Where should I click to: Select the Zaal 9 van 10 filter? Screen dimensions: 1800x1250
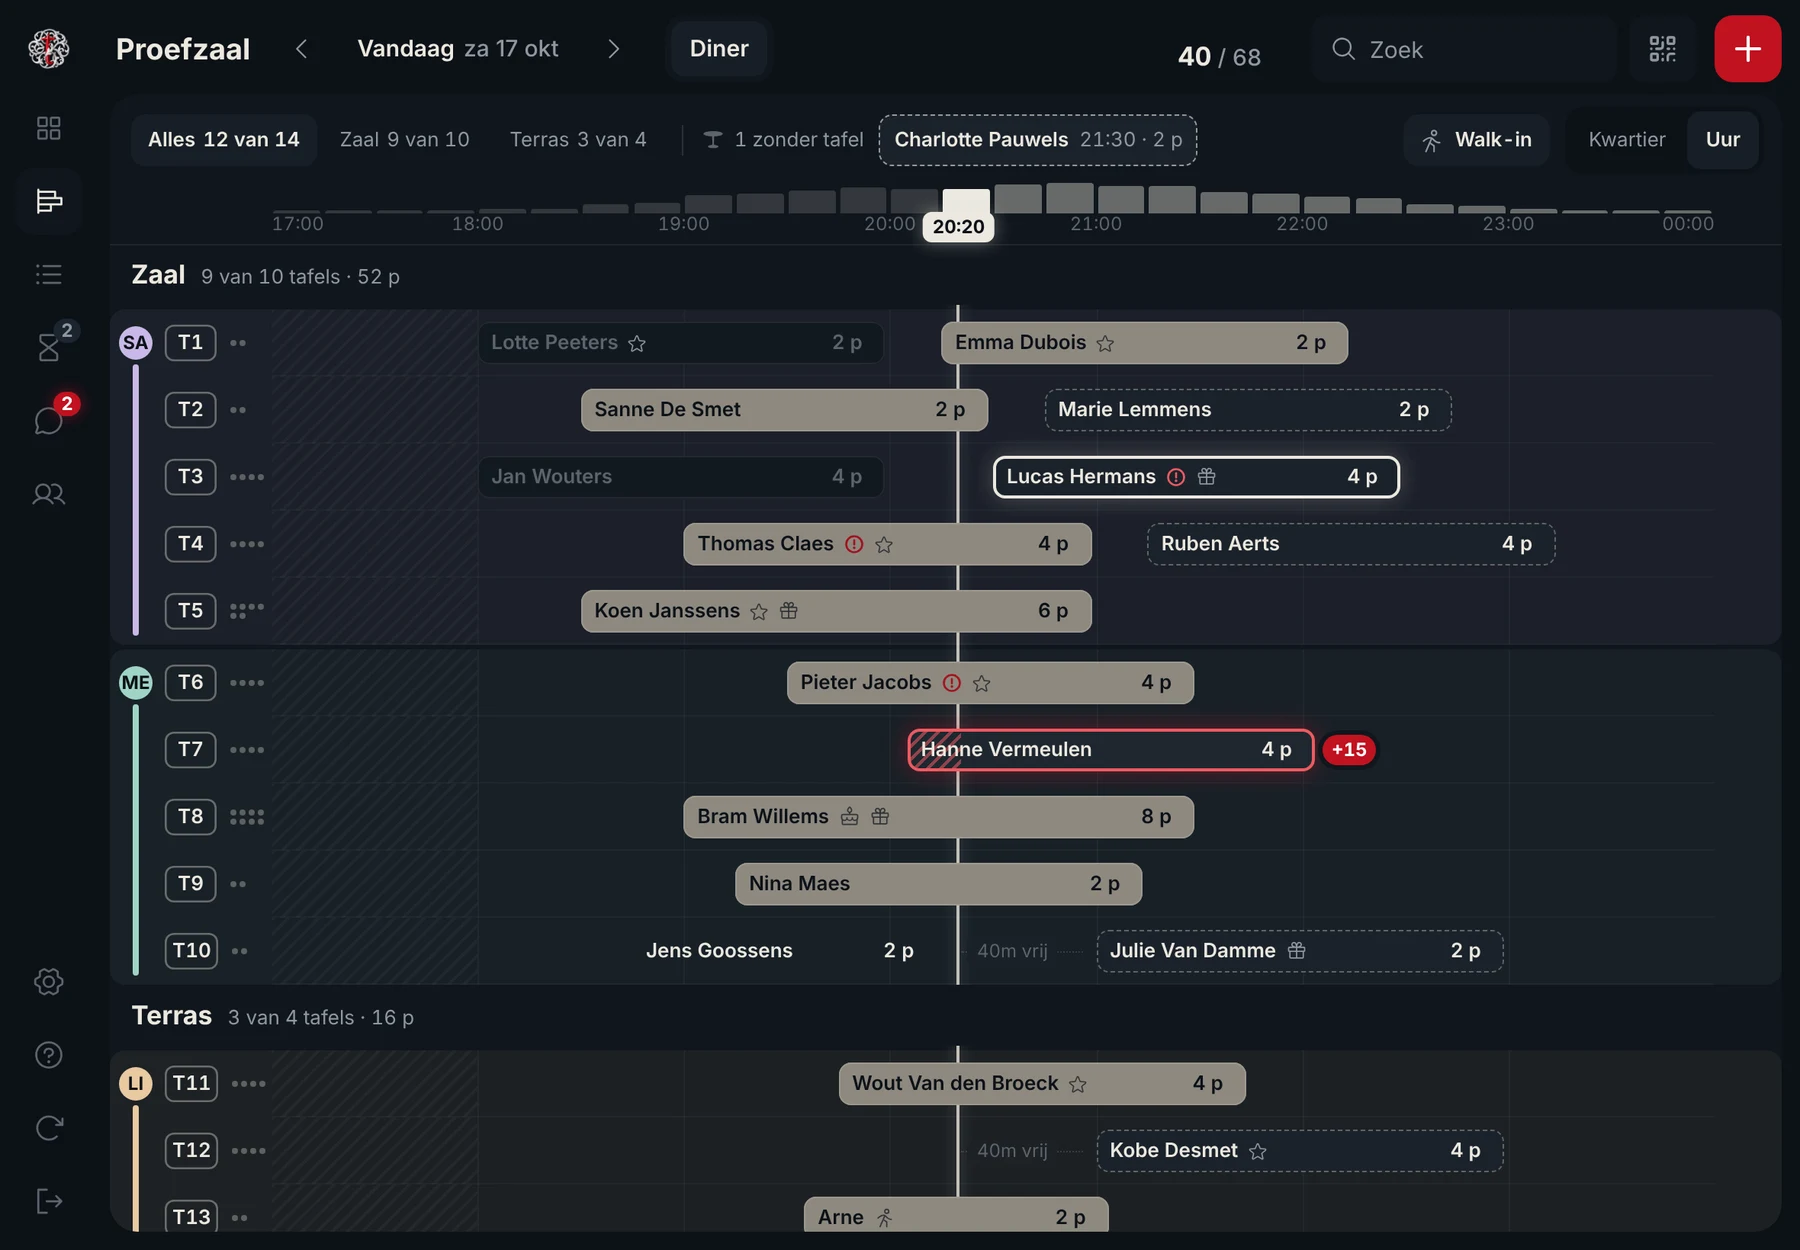click(x=404, y=140)
